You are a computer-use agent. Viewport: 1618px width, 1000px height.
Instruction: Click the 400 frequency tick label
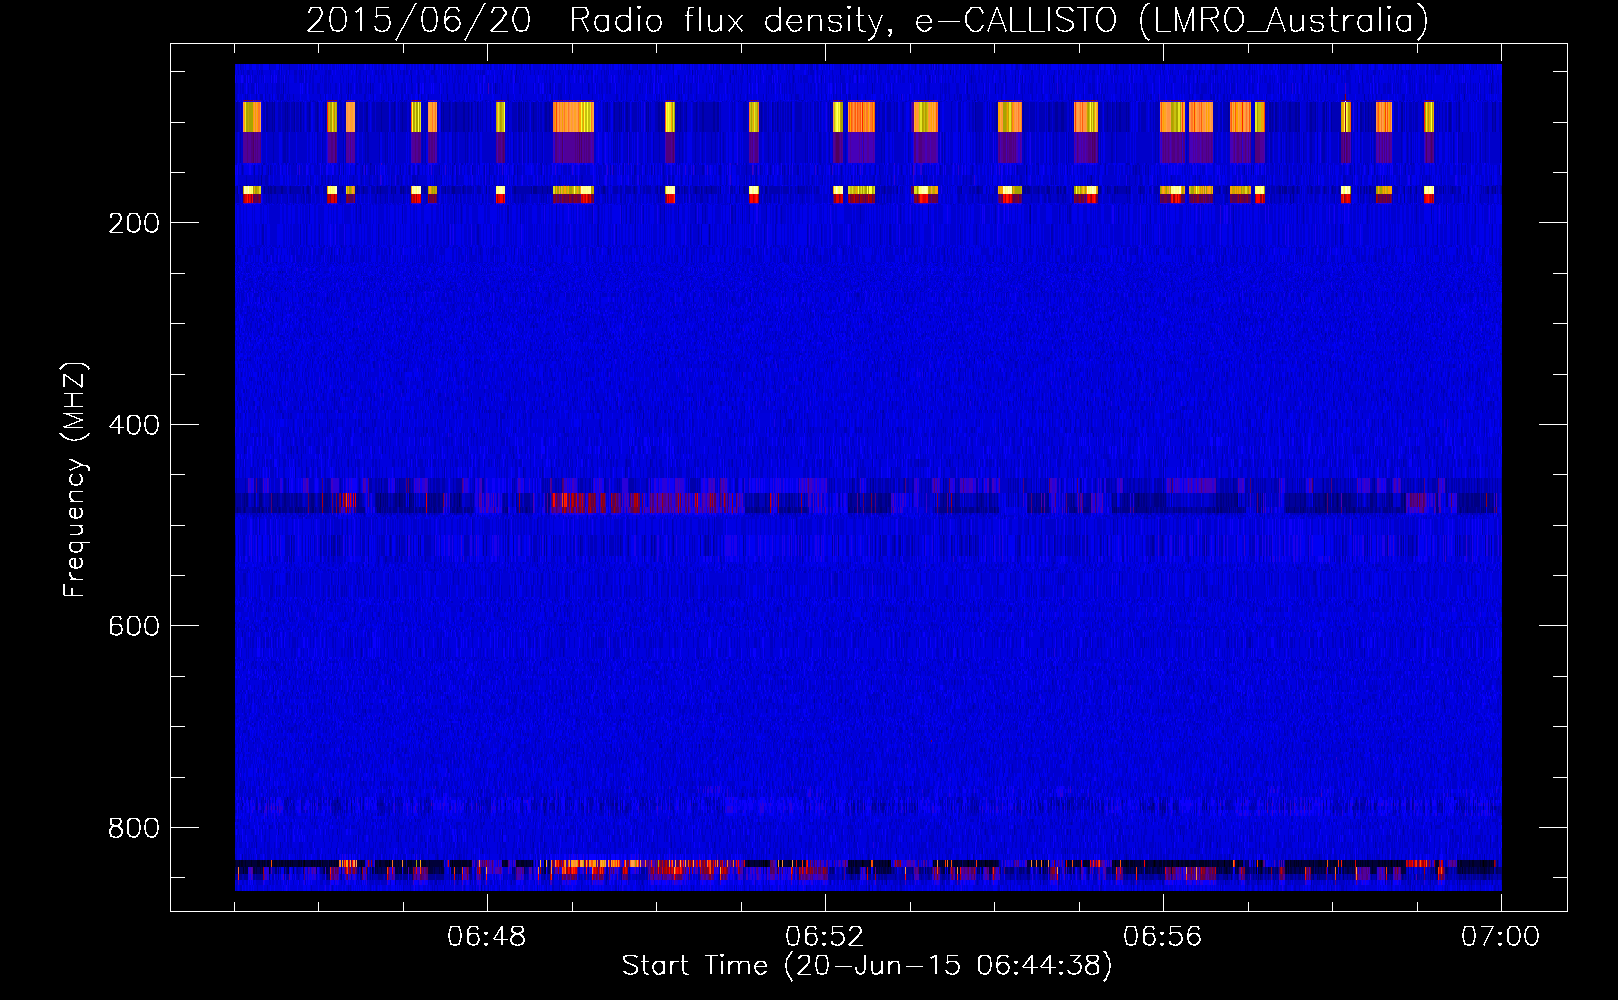[133, 425]
